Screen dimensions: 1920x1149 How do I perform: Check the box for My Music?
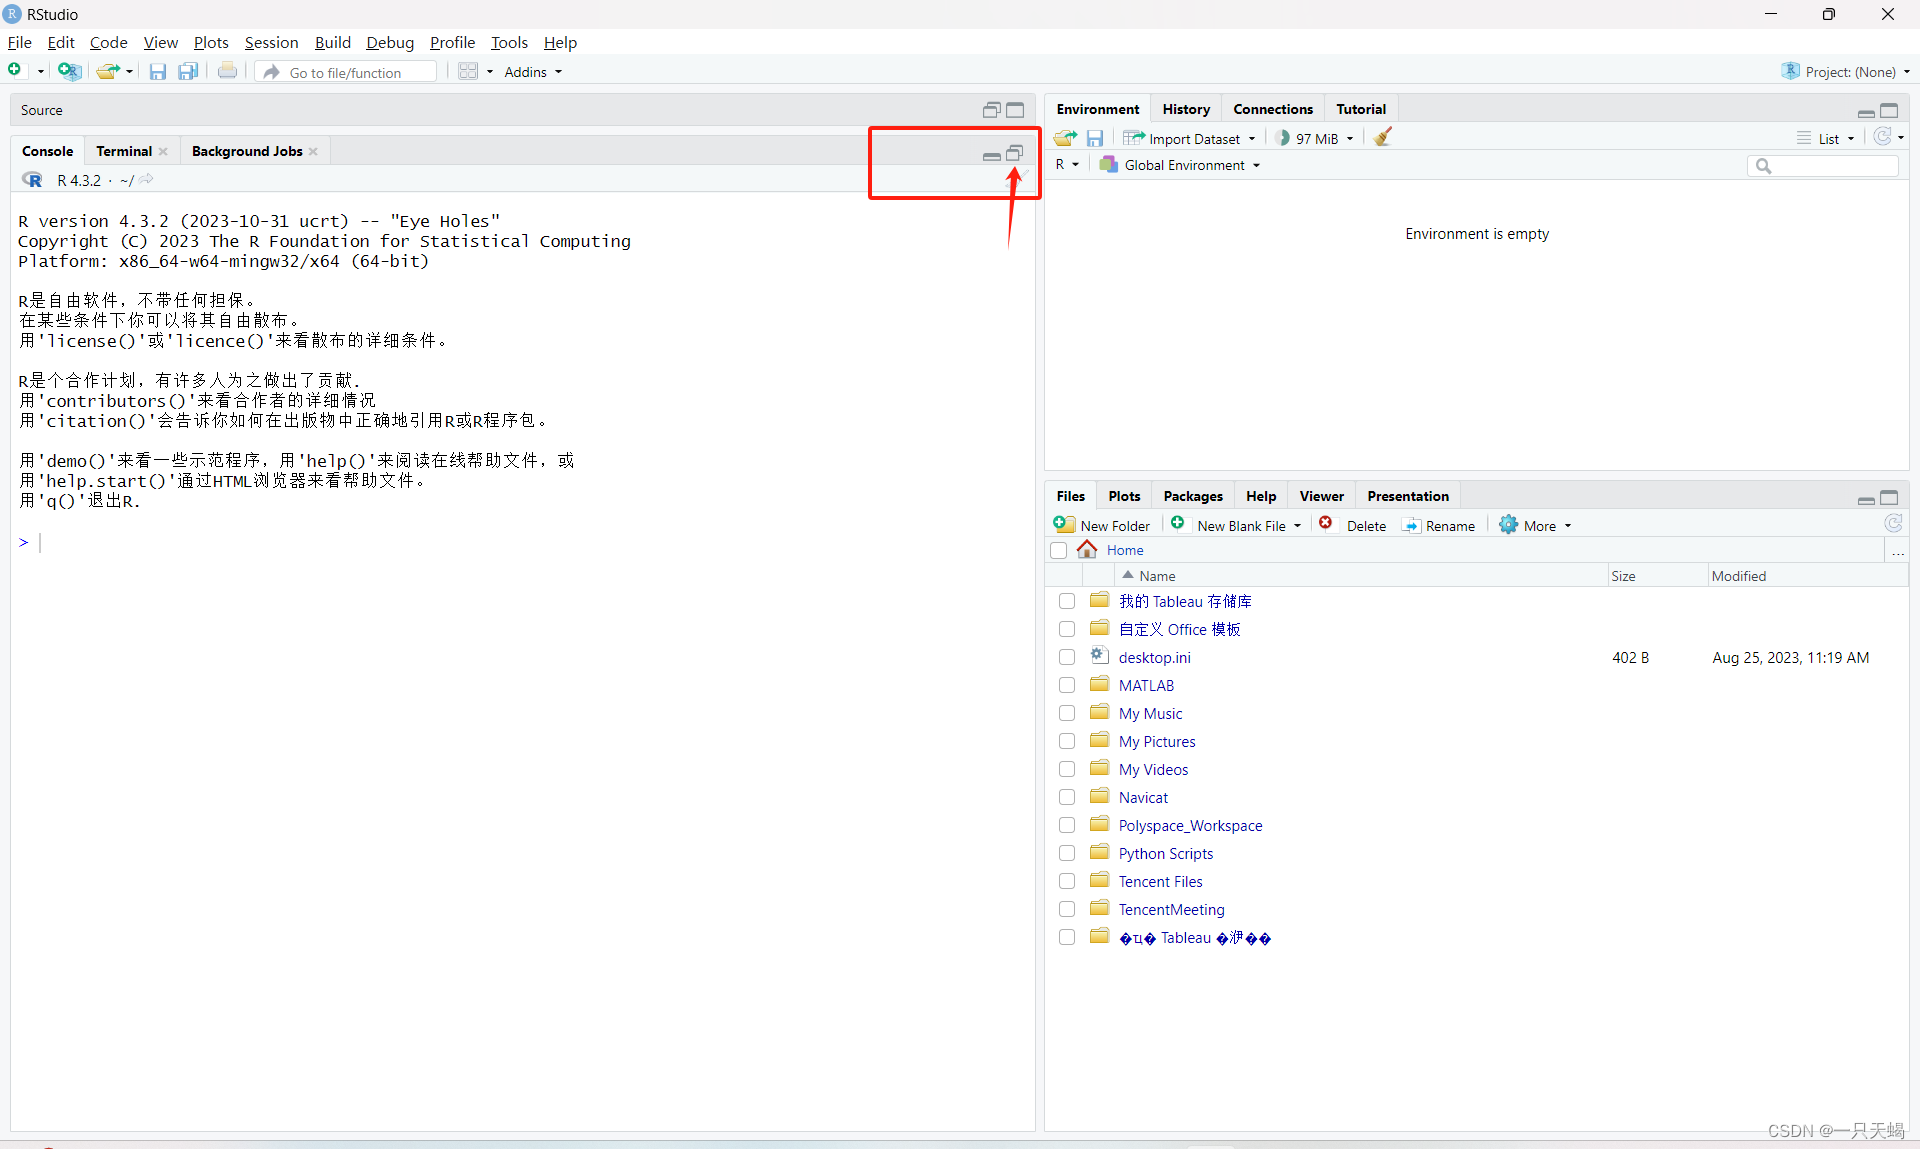tap(1067, 713)
